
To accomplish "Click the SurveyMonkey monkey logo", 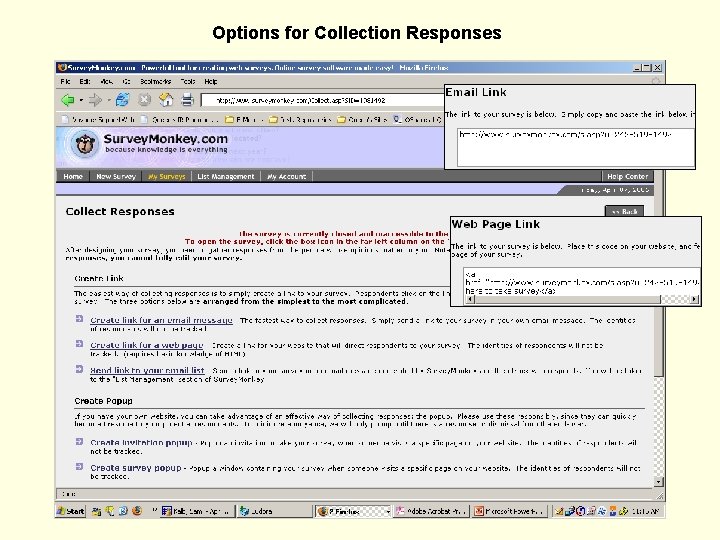I will 85,144.
